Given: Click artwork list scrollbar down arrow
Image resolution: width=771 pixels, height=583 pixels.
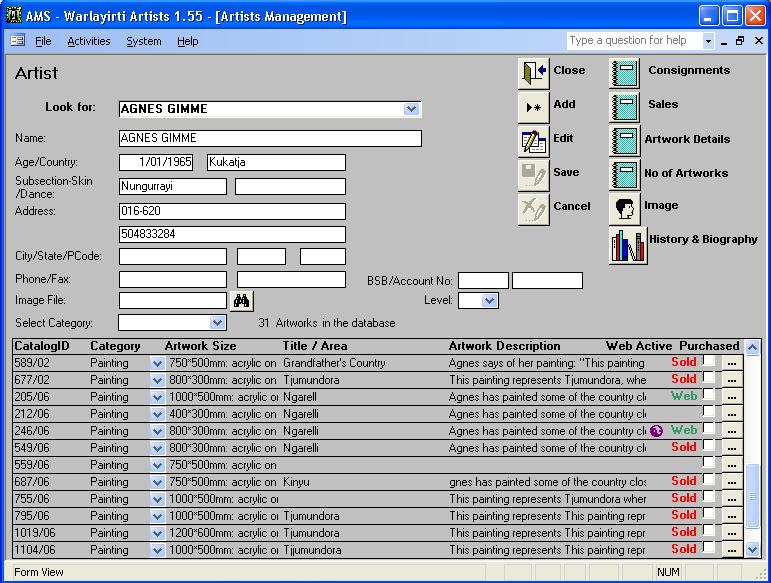Looking at the screenshot, I should point(752,549).
